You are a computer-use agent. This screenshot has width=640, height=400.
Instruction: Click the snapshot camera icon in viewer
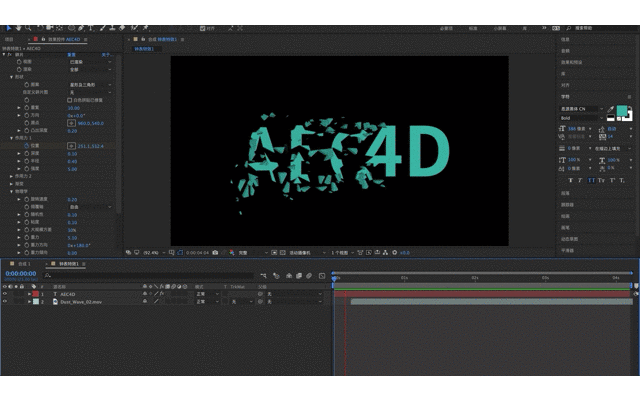(x=215, y=253)
